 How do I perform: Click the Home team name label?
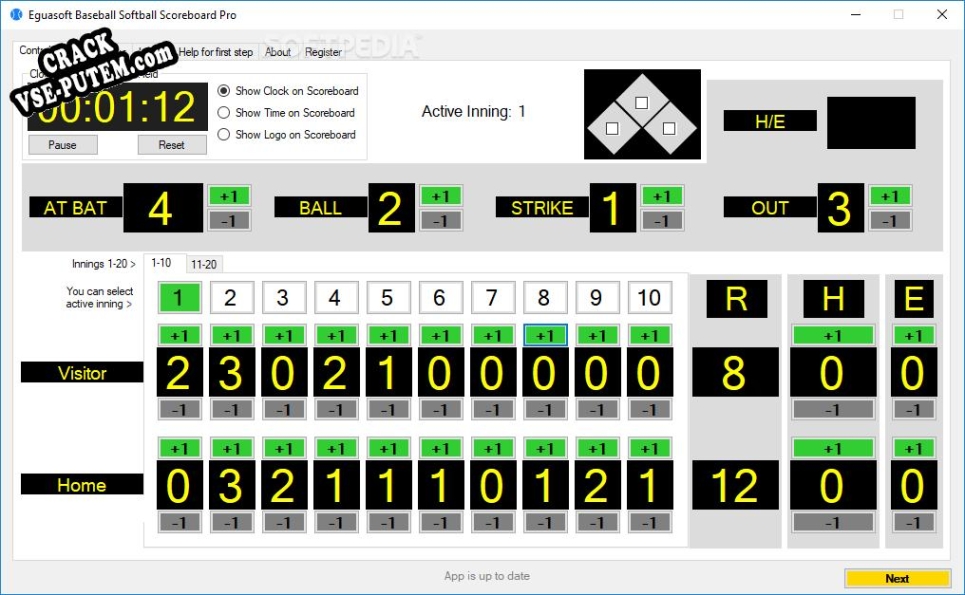[x=82, y=485]
